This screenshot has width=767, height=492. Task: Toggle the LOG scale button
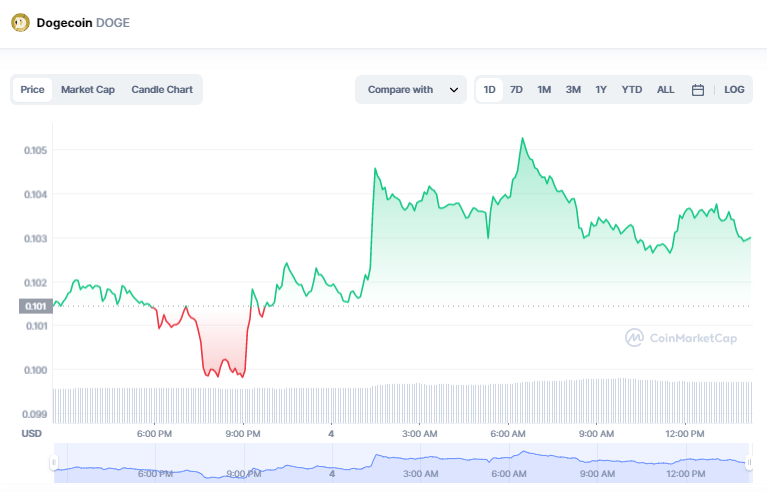[x=734, y=89]
